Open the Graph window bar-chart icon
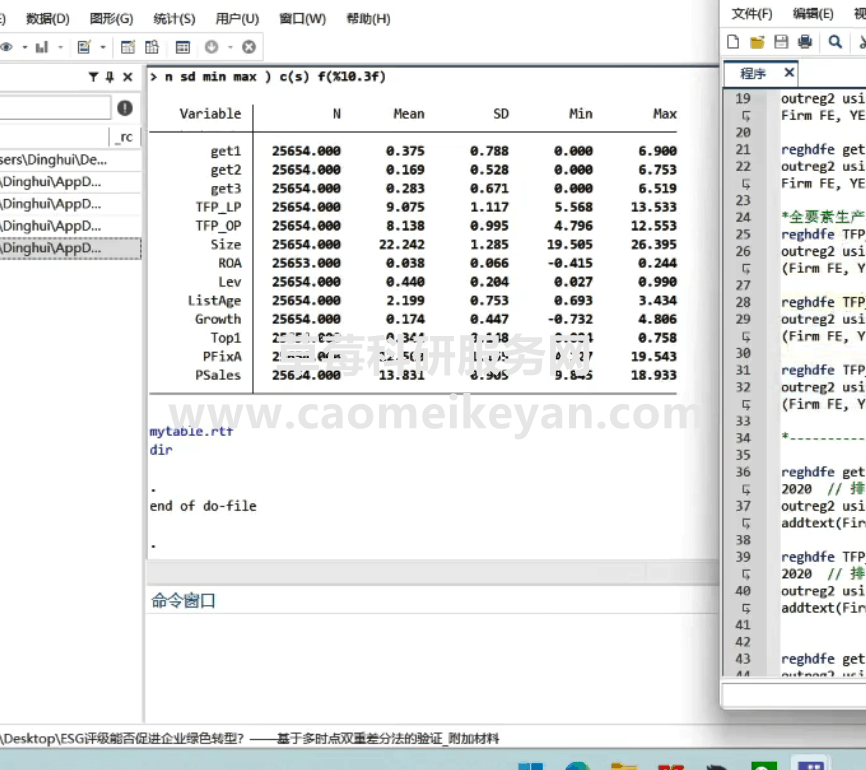 pyautogui.click(x=42, y=47)
